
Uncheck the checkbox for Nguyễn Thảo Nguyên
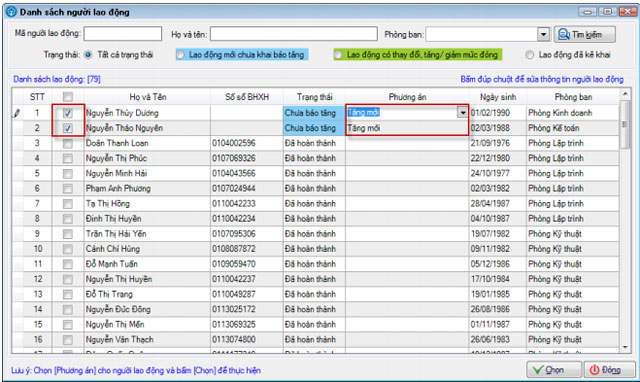point(68,128)
